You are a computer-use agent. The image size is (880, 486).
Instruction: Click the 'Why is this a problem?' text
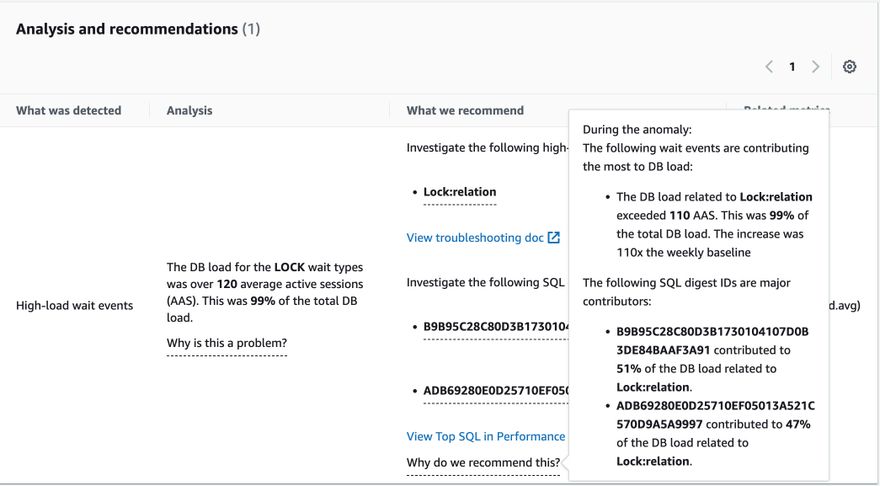pyautogui.click(x=227, y=343)
